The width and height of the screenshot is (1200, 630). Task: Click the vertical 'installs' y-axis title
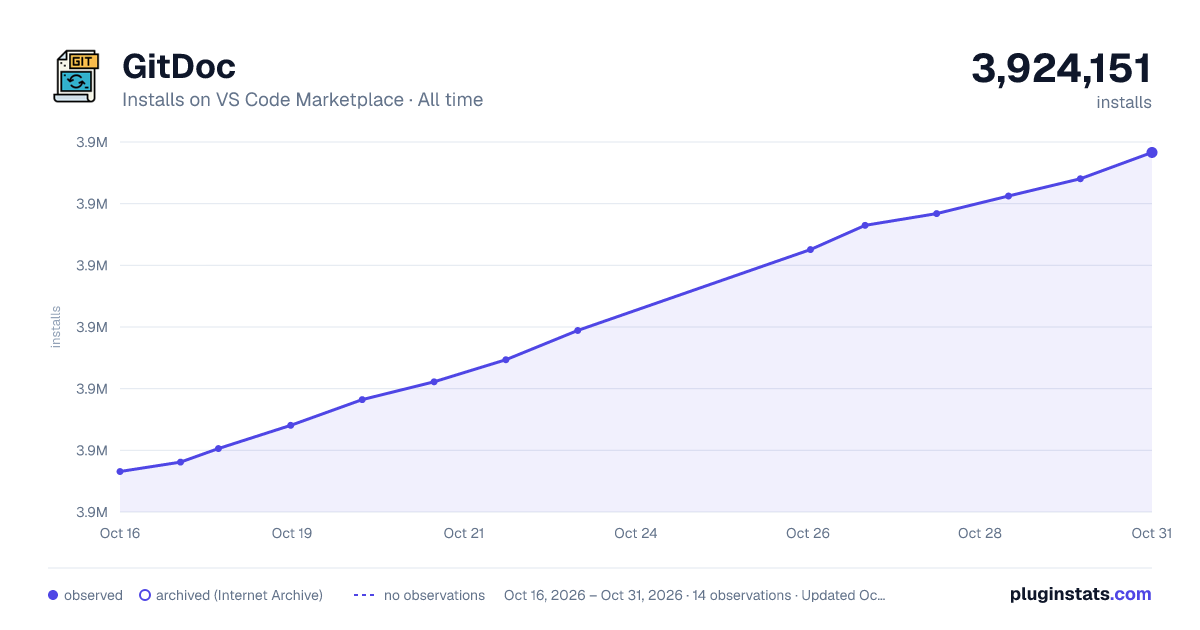point(56,327)
